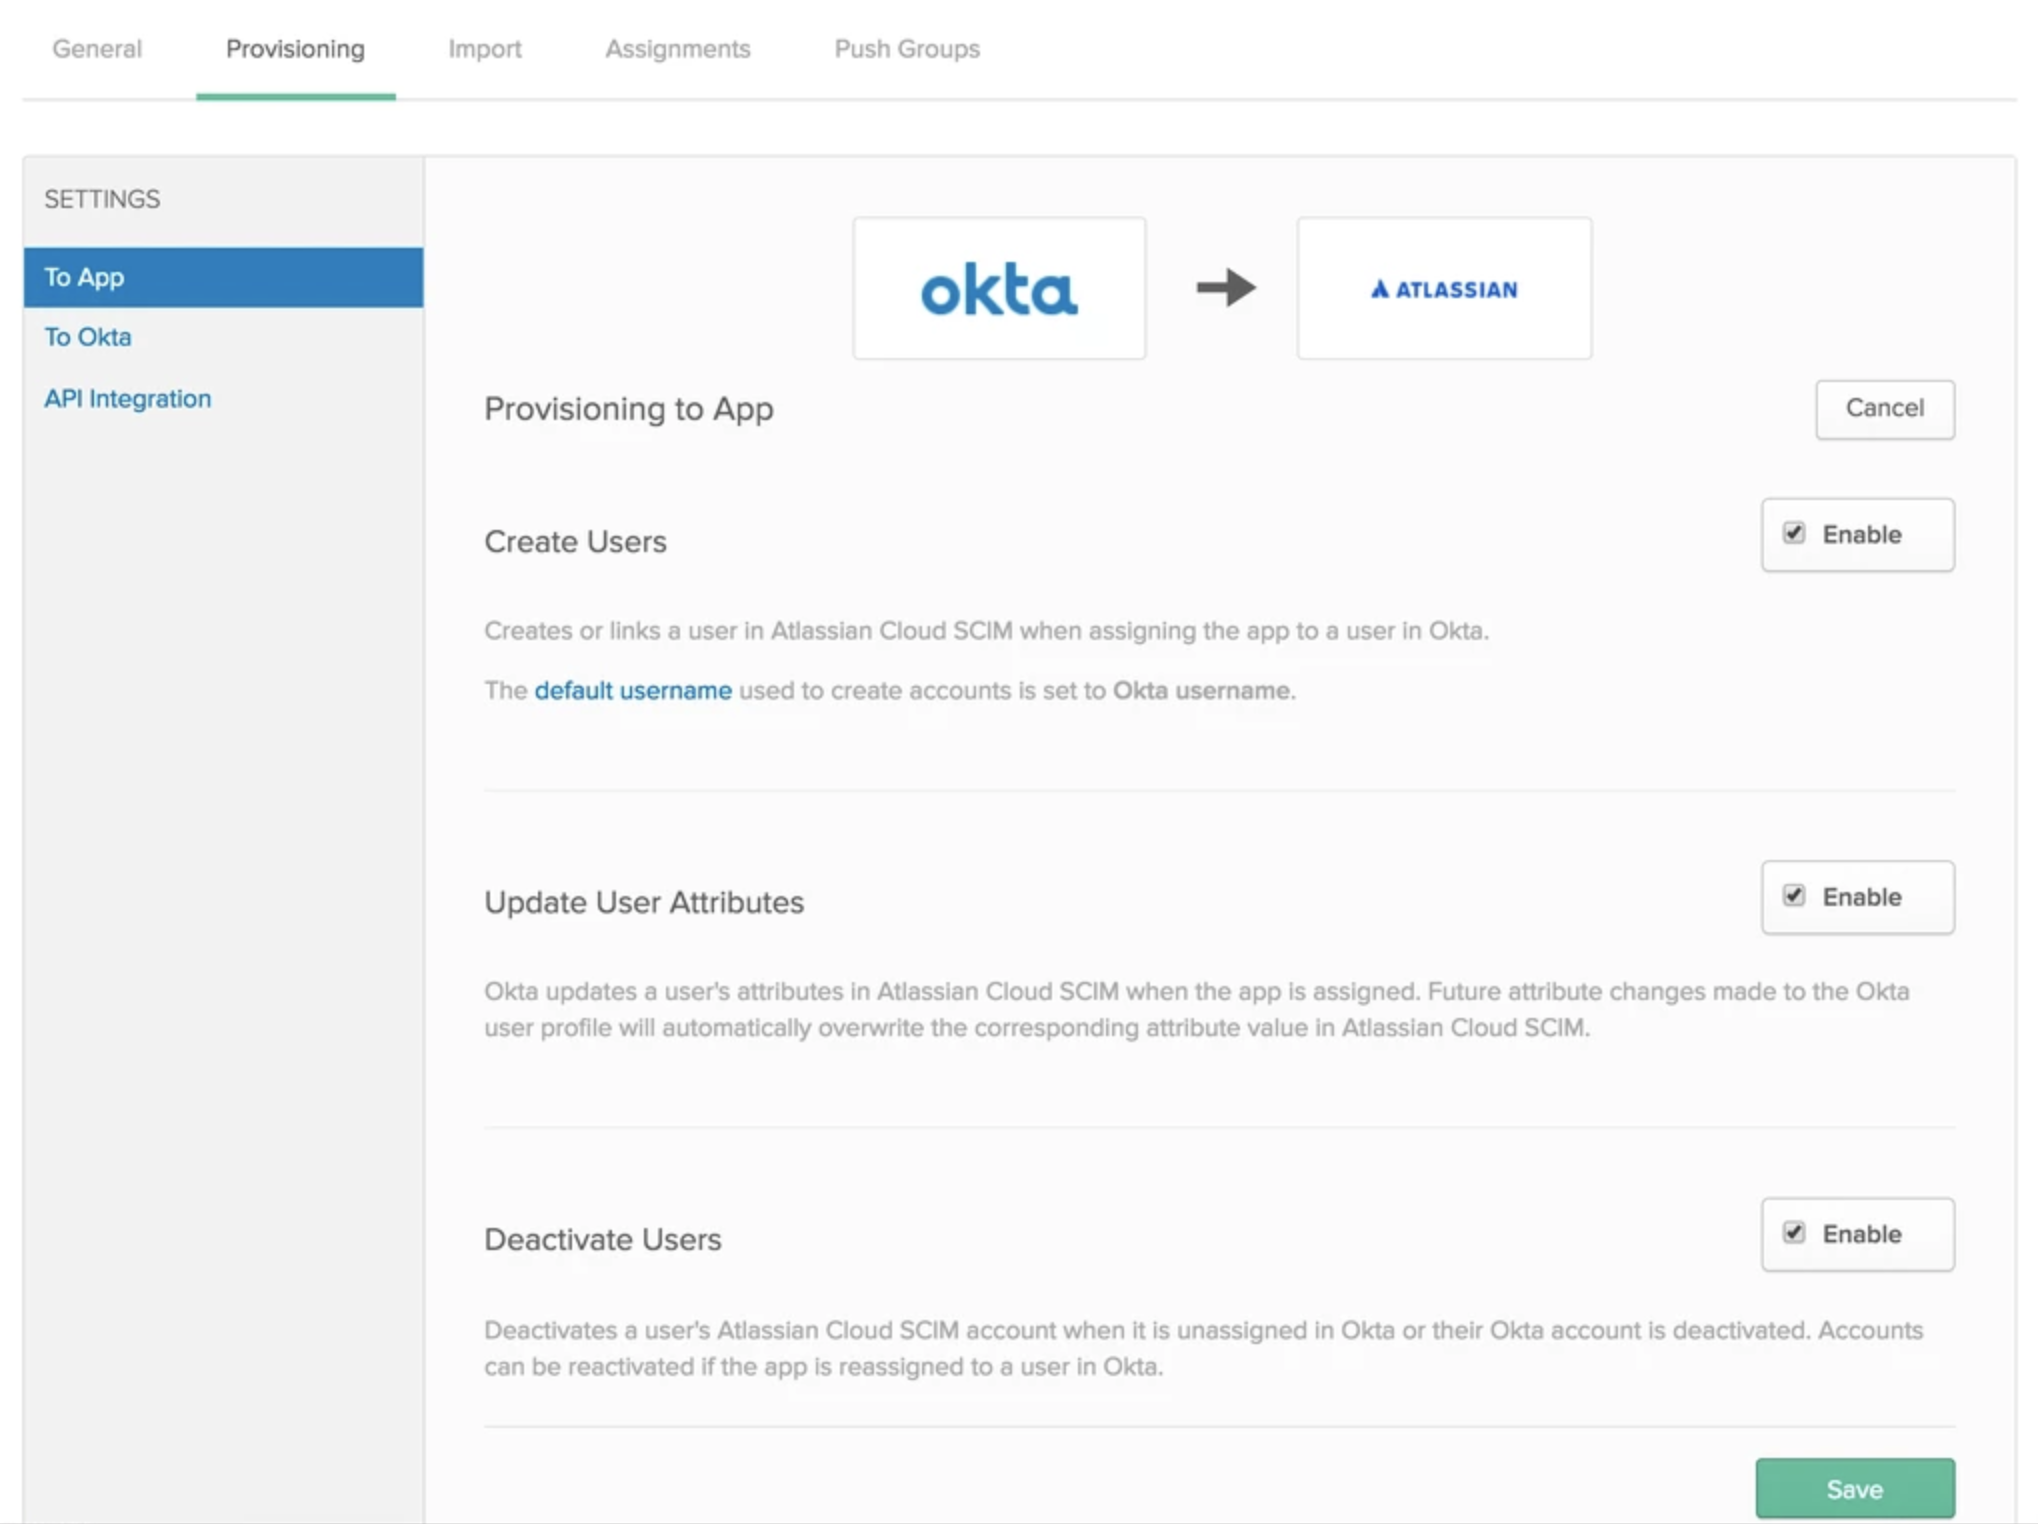The width and height of the screenshot is (2038, 1524).
Task: Go to the Assignments tab
Action: click(x=677, y=49)
